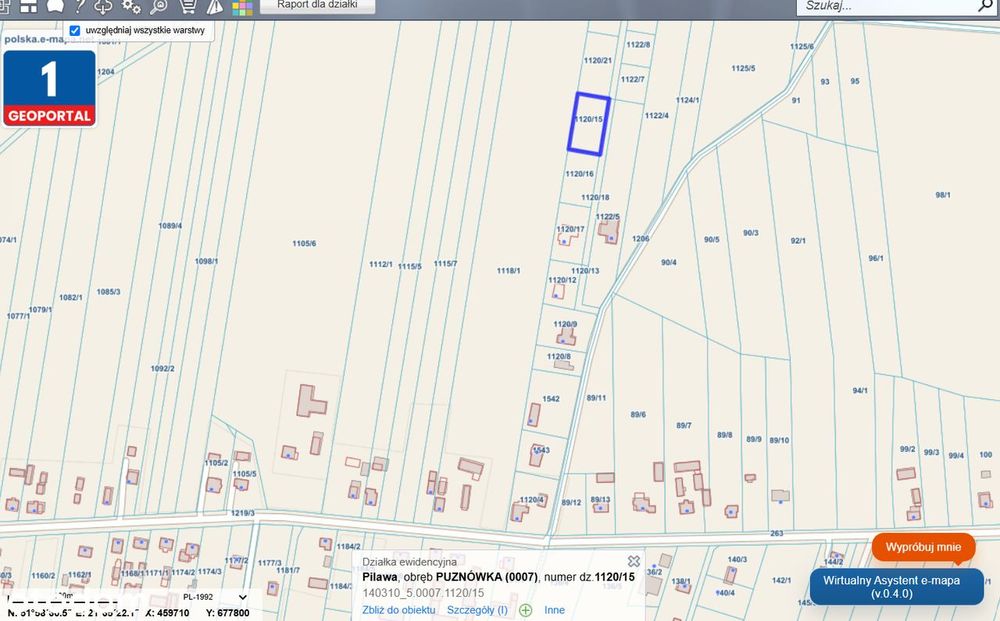Click parcel label 98/1
Viewport: 1000px width, 621px height.
[943, 195]
